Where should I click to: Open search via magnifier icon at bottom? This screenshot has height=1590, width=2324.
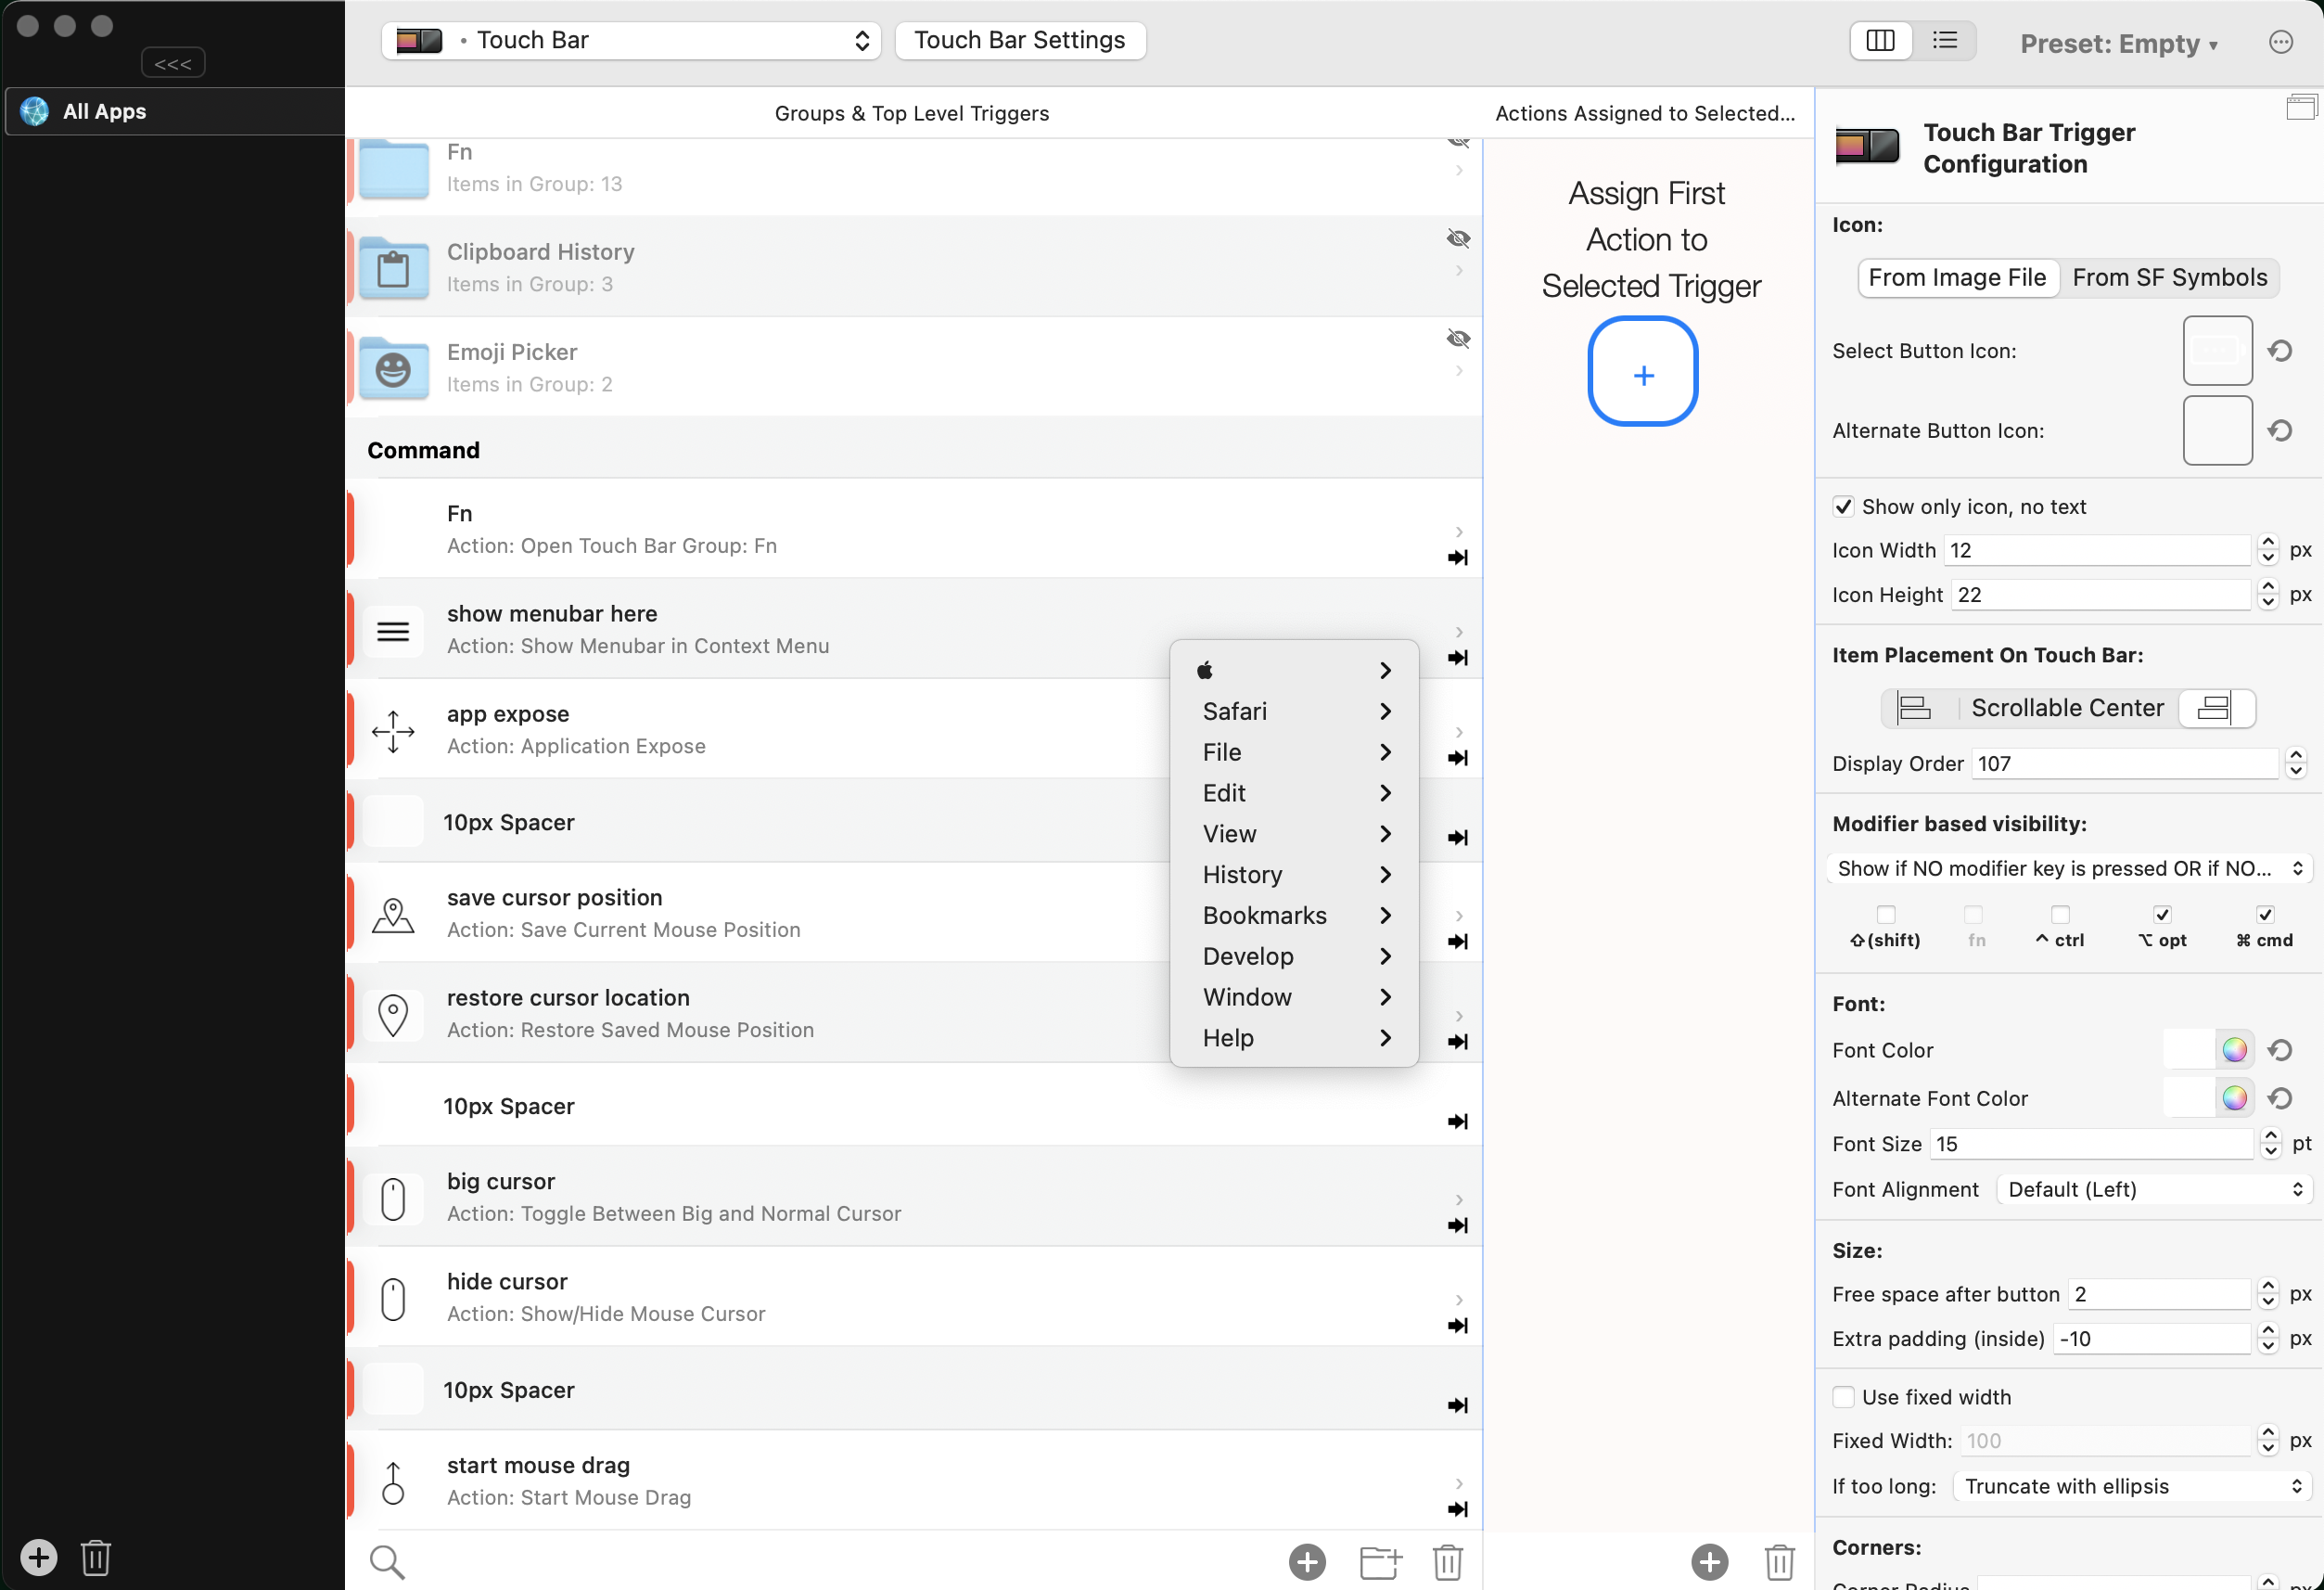pos(388,1561)
